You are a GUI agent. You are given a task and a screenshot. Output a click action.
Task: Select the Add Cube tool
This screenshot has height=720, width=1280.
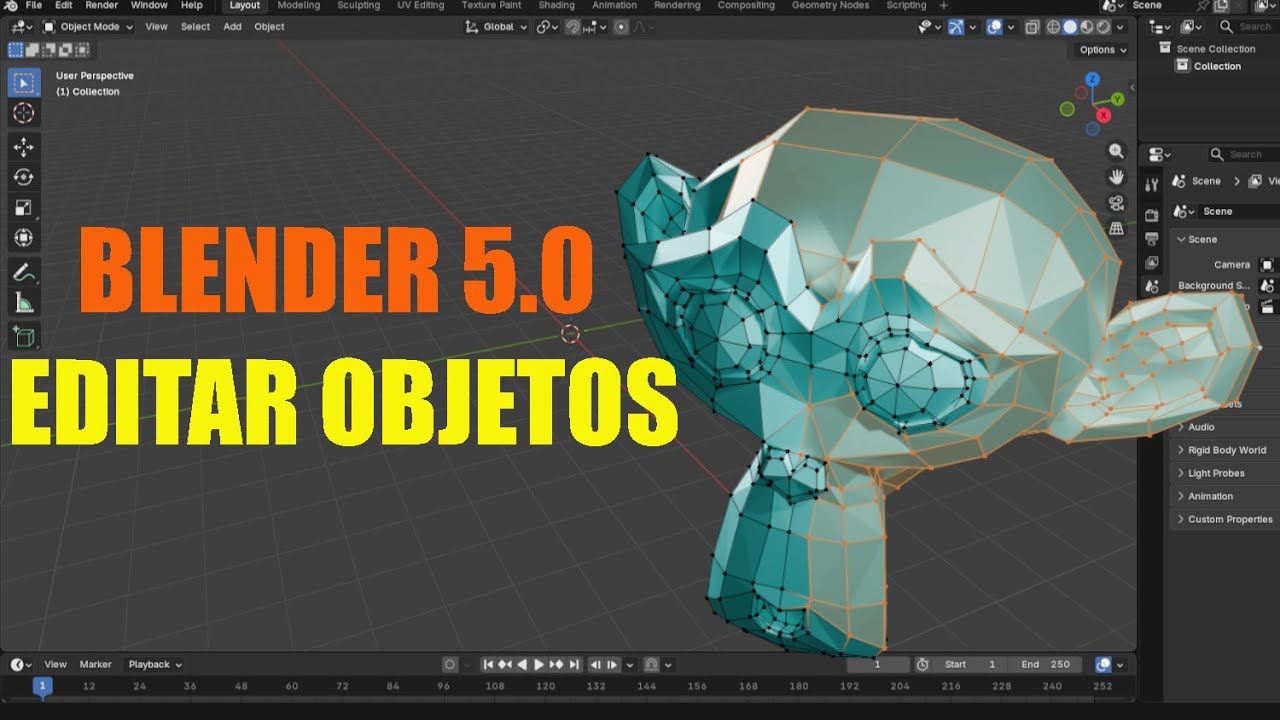[x=23, y=336]
